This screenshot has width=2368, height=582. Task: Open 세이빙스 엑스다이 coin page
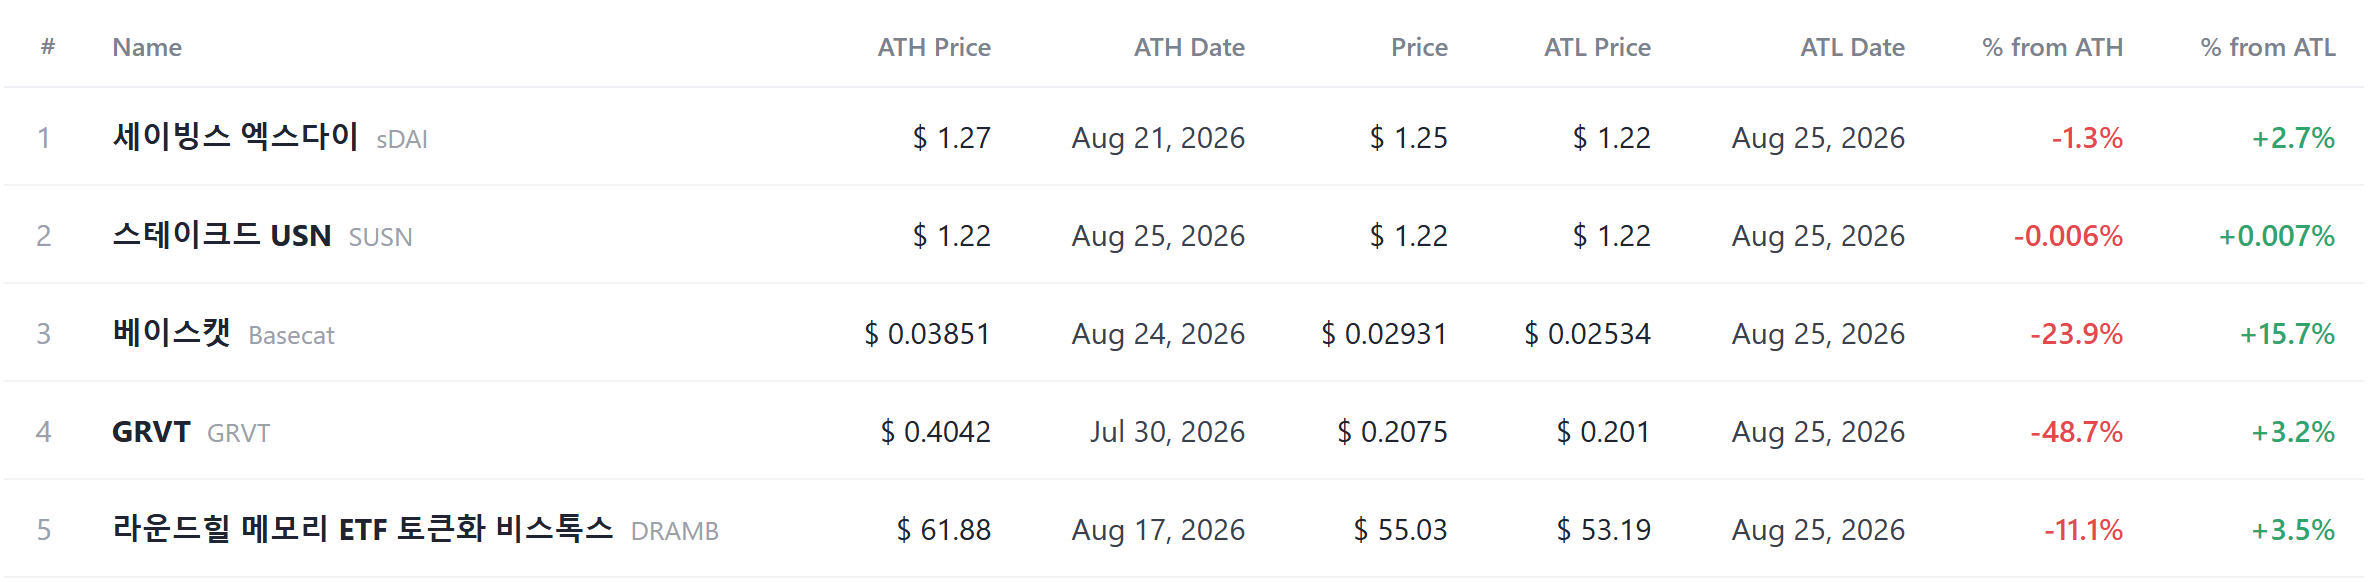[x=235, y=136]
